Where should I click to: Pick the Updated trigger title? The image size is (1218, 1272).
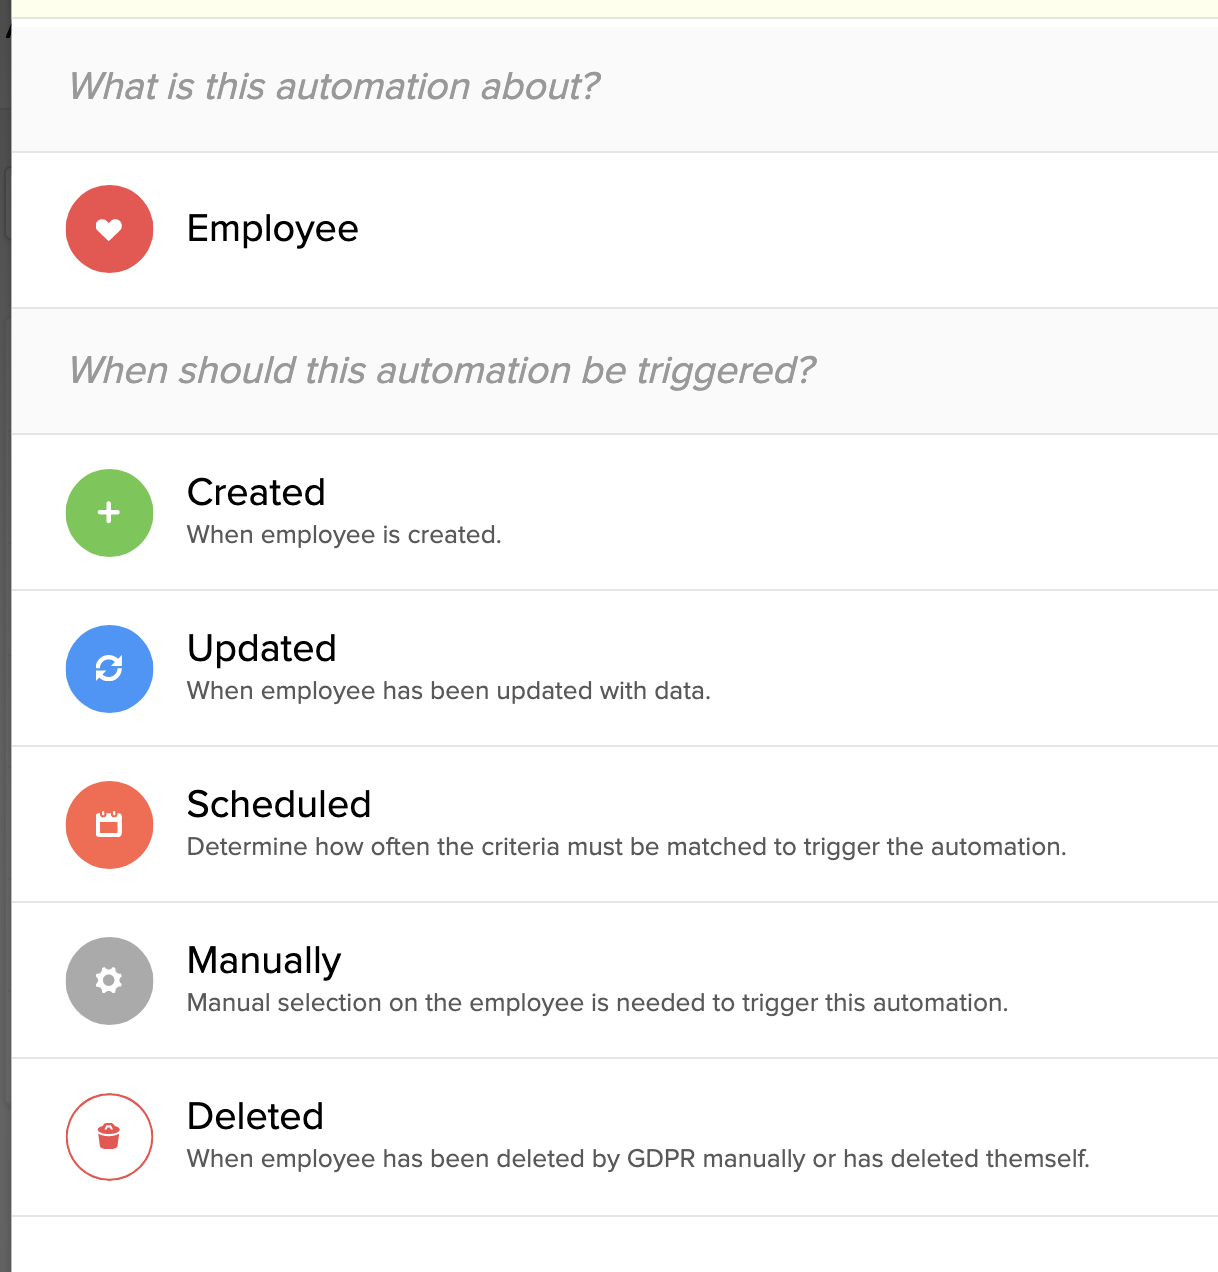pos(261,649)
